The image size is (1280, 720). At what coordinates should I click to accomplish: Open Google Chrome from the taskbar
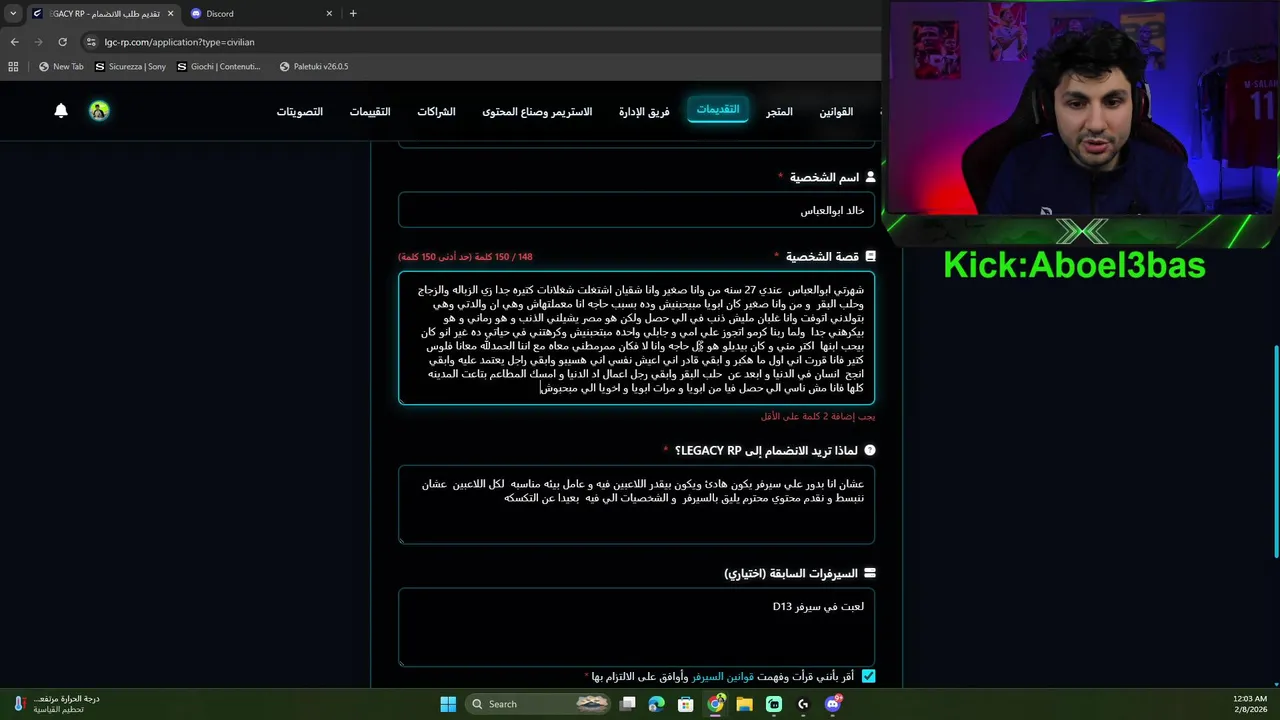(716, 704)
